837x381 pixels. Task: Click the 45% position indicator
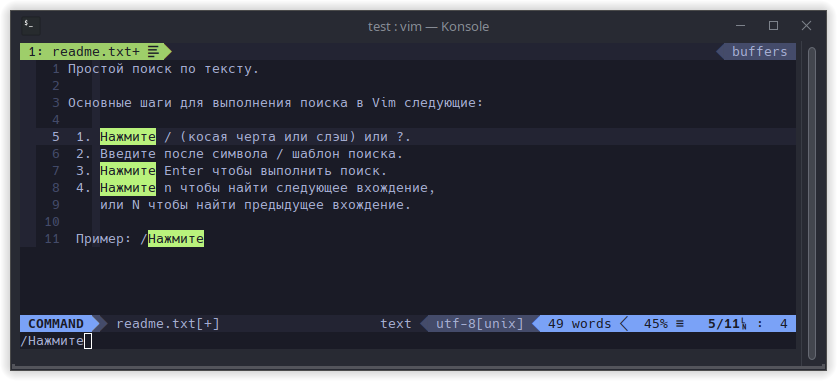(656, 324)
